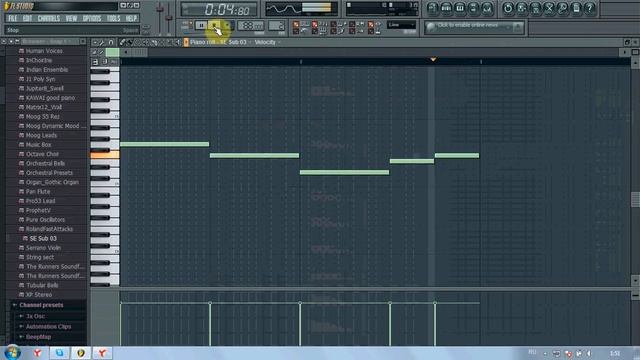The image size is (640, 360).
Task: Click the first long note in piano roll
Action: click(164, 144)
